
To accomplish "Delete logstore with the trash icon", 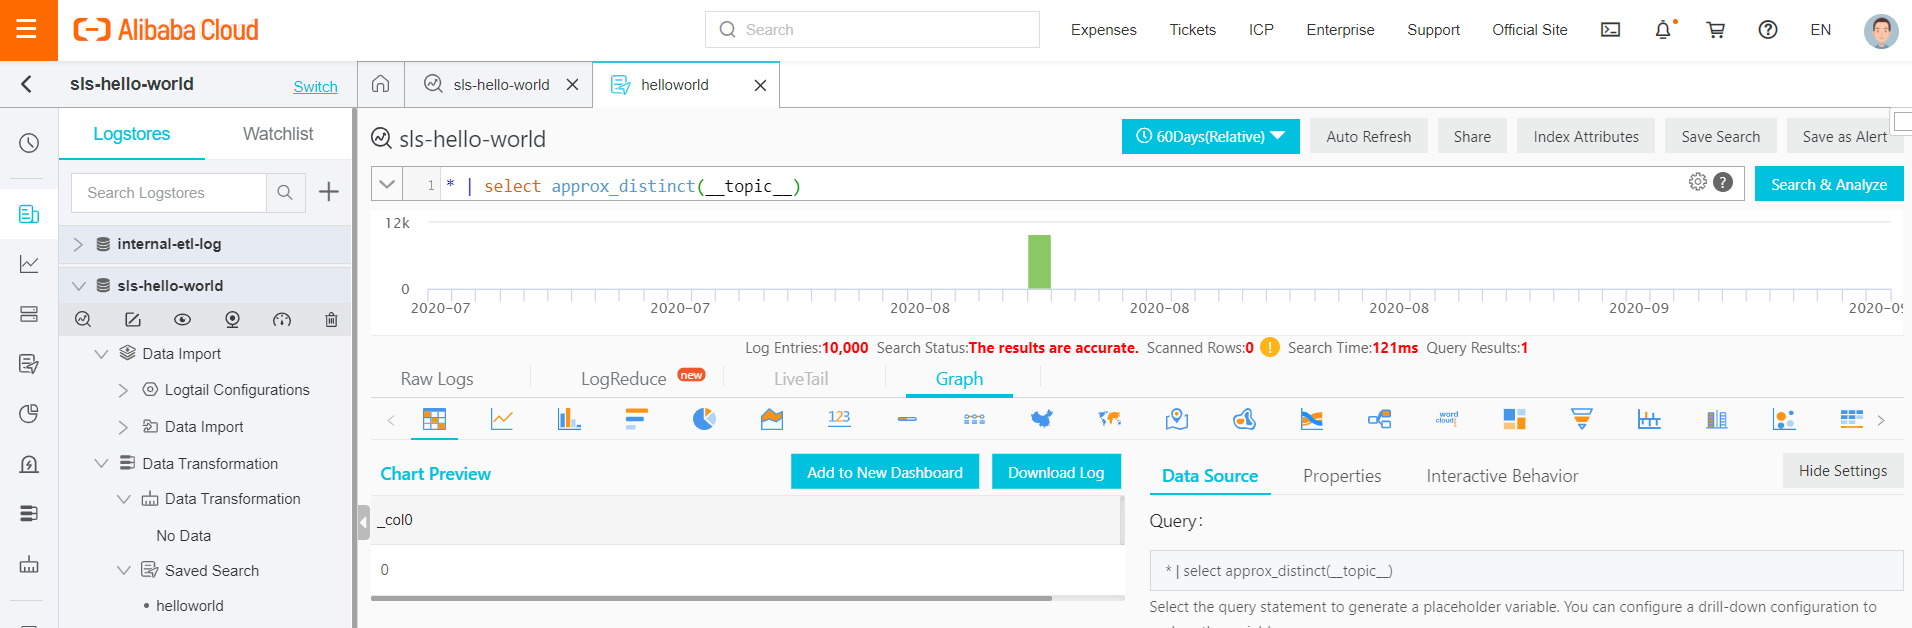I will pos(331,319).
